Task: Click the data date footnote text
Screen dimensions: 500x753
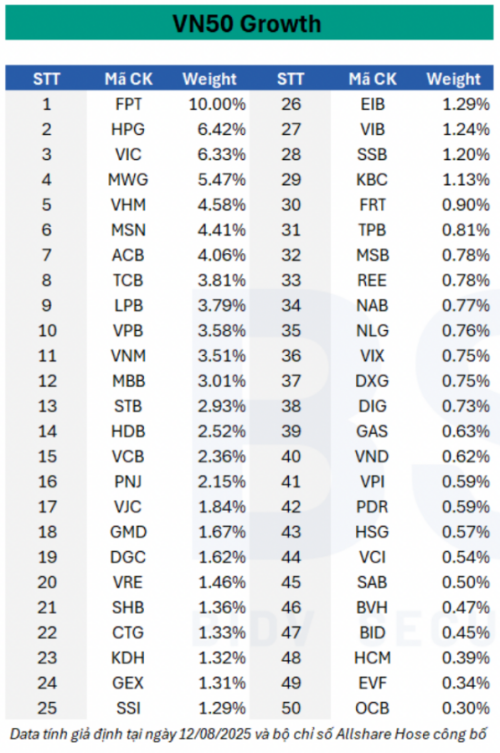Action: tap(248, 734)
